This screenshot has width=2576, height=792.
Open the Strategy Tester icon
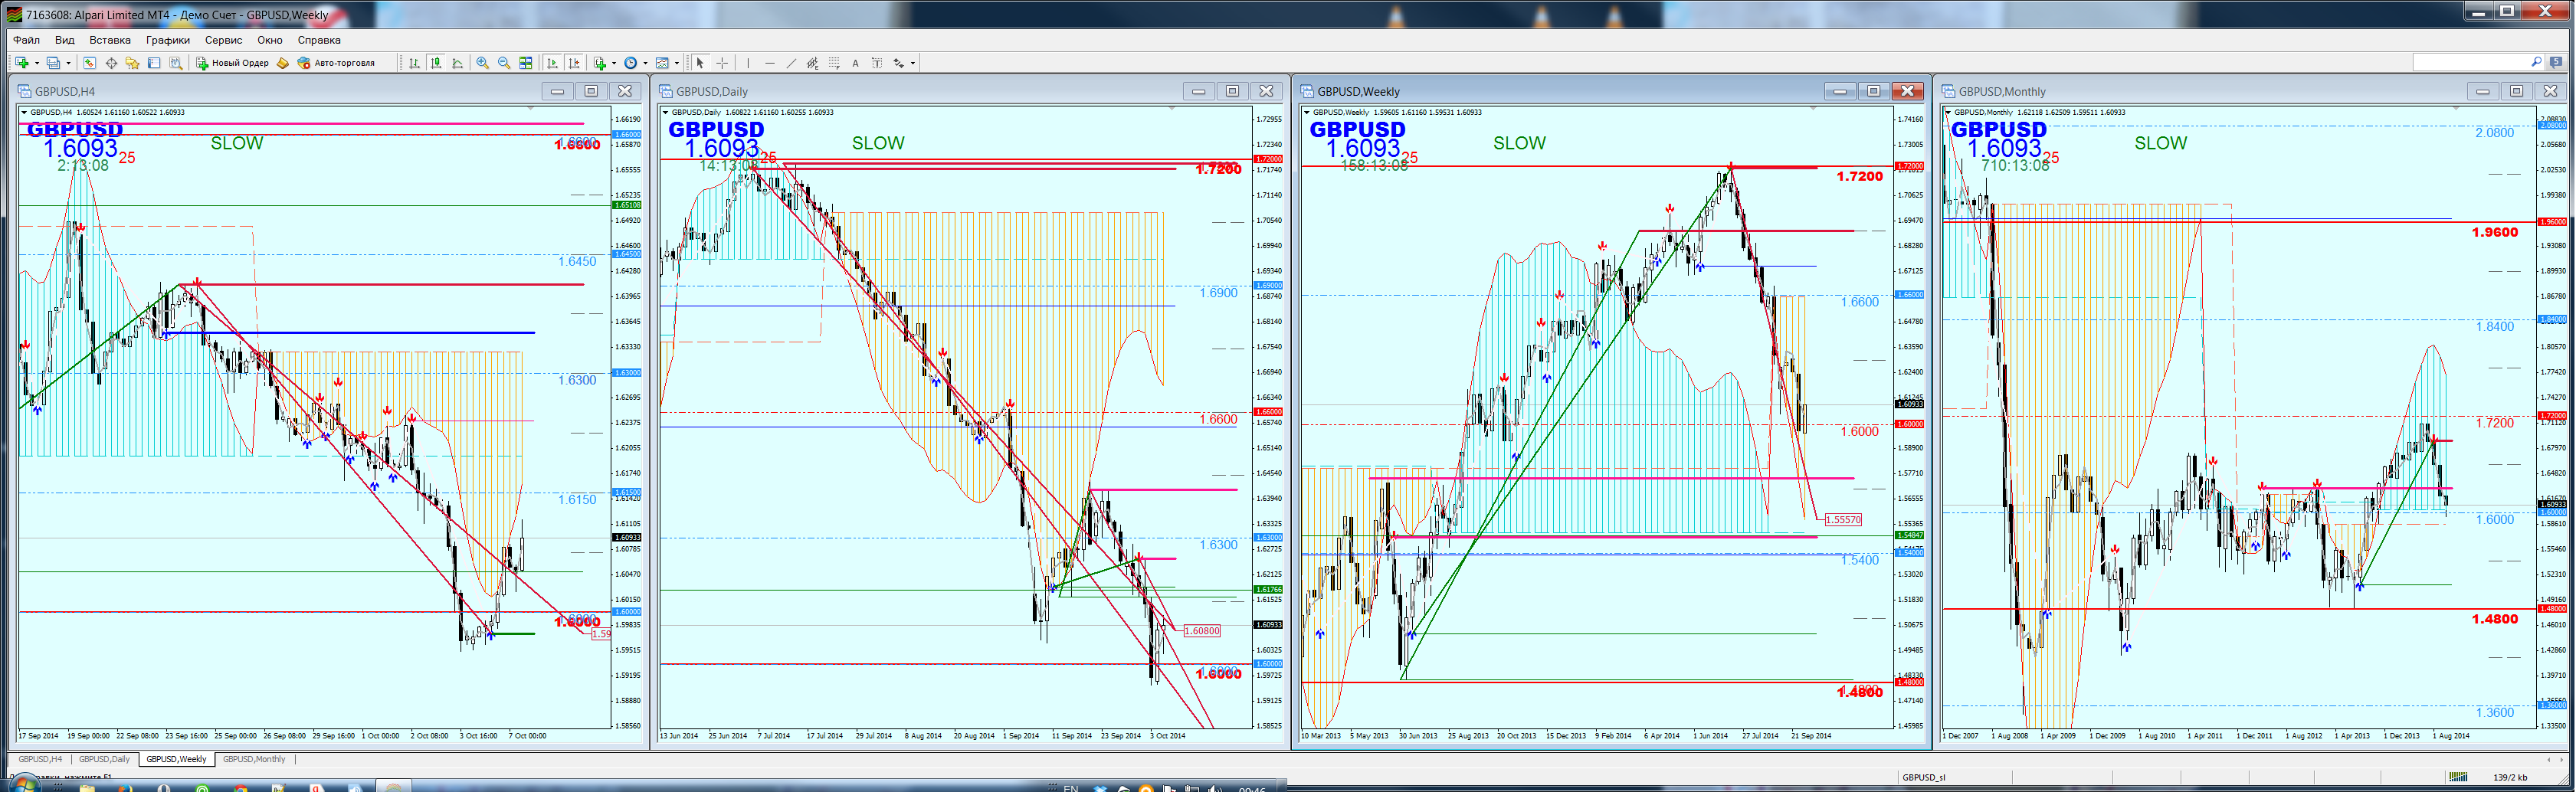176,63
